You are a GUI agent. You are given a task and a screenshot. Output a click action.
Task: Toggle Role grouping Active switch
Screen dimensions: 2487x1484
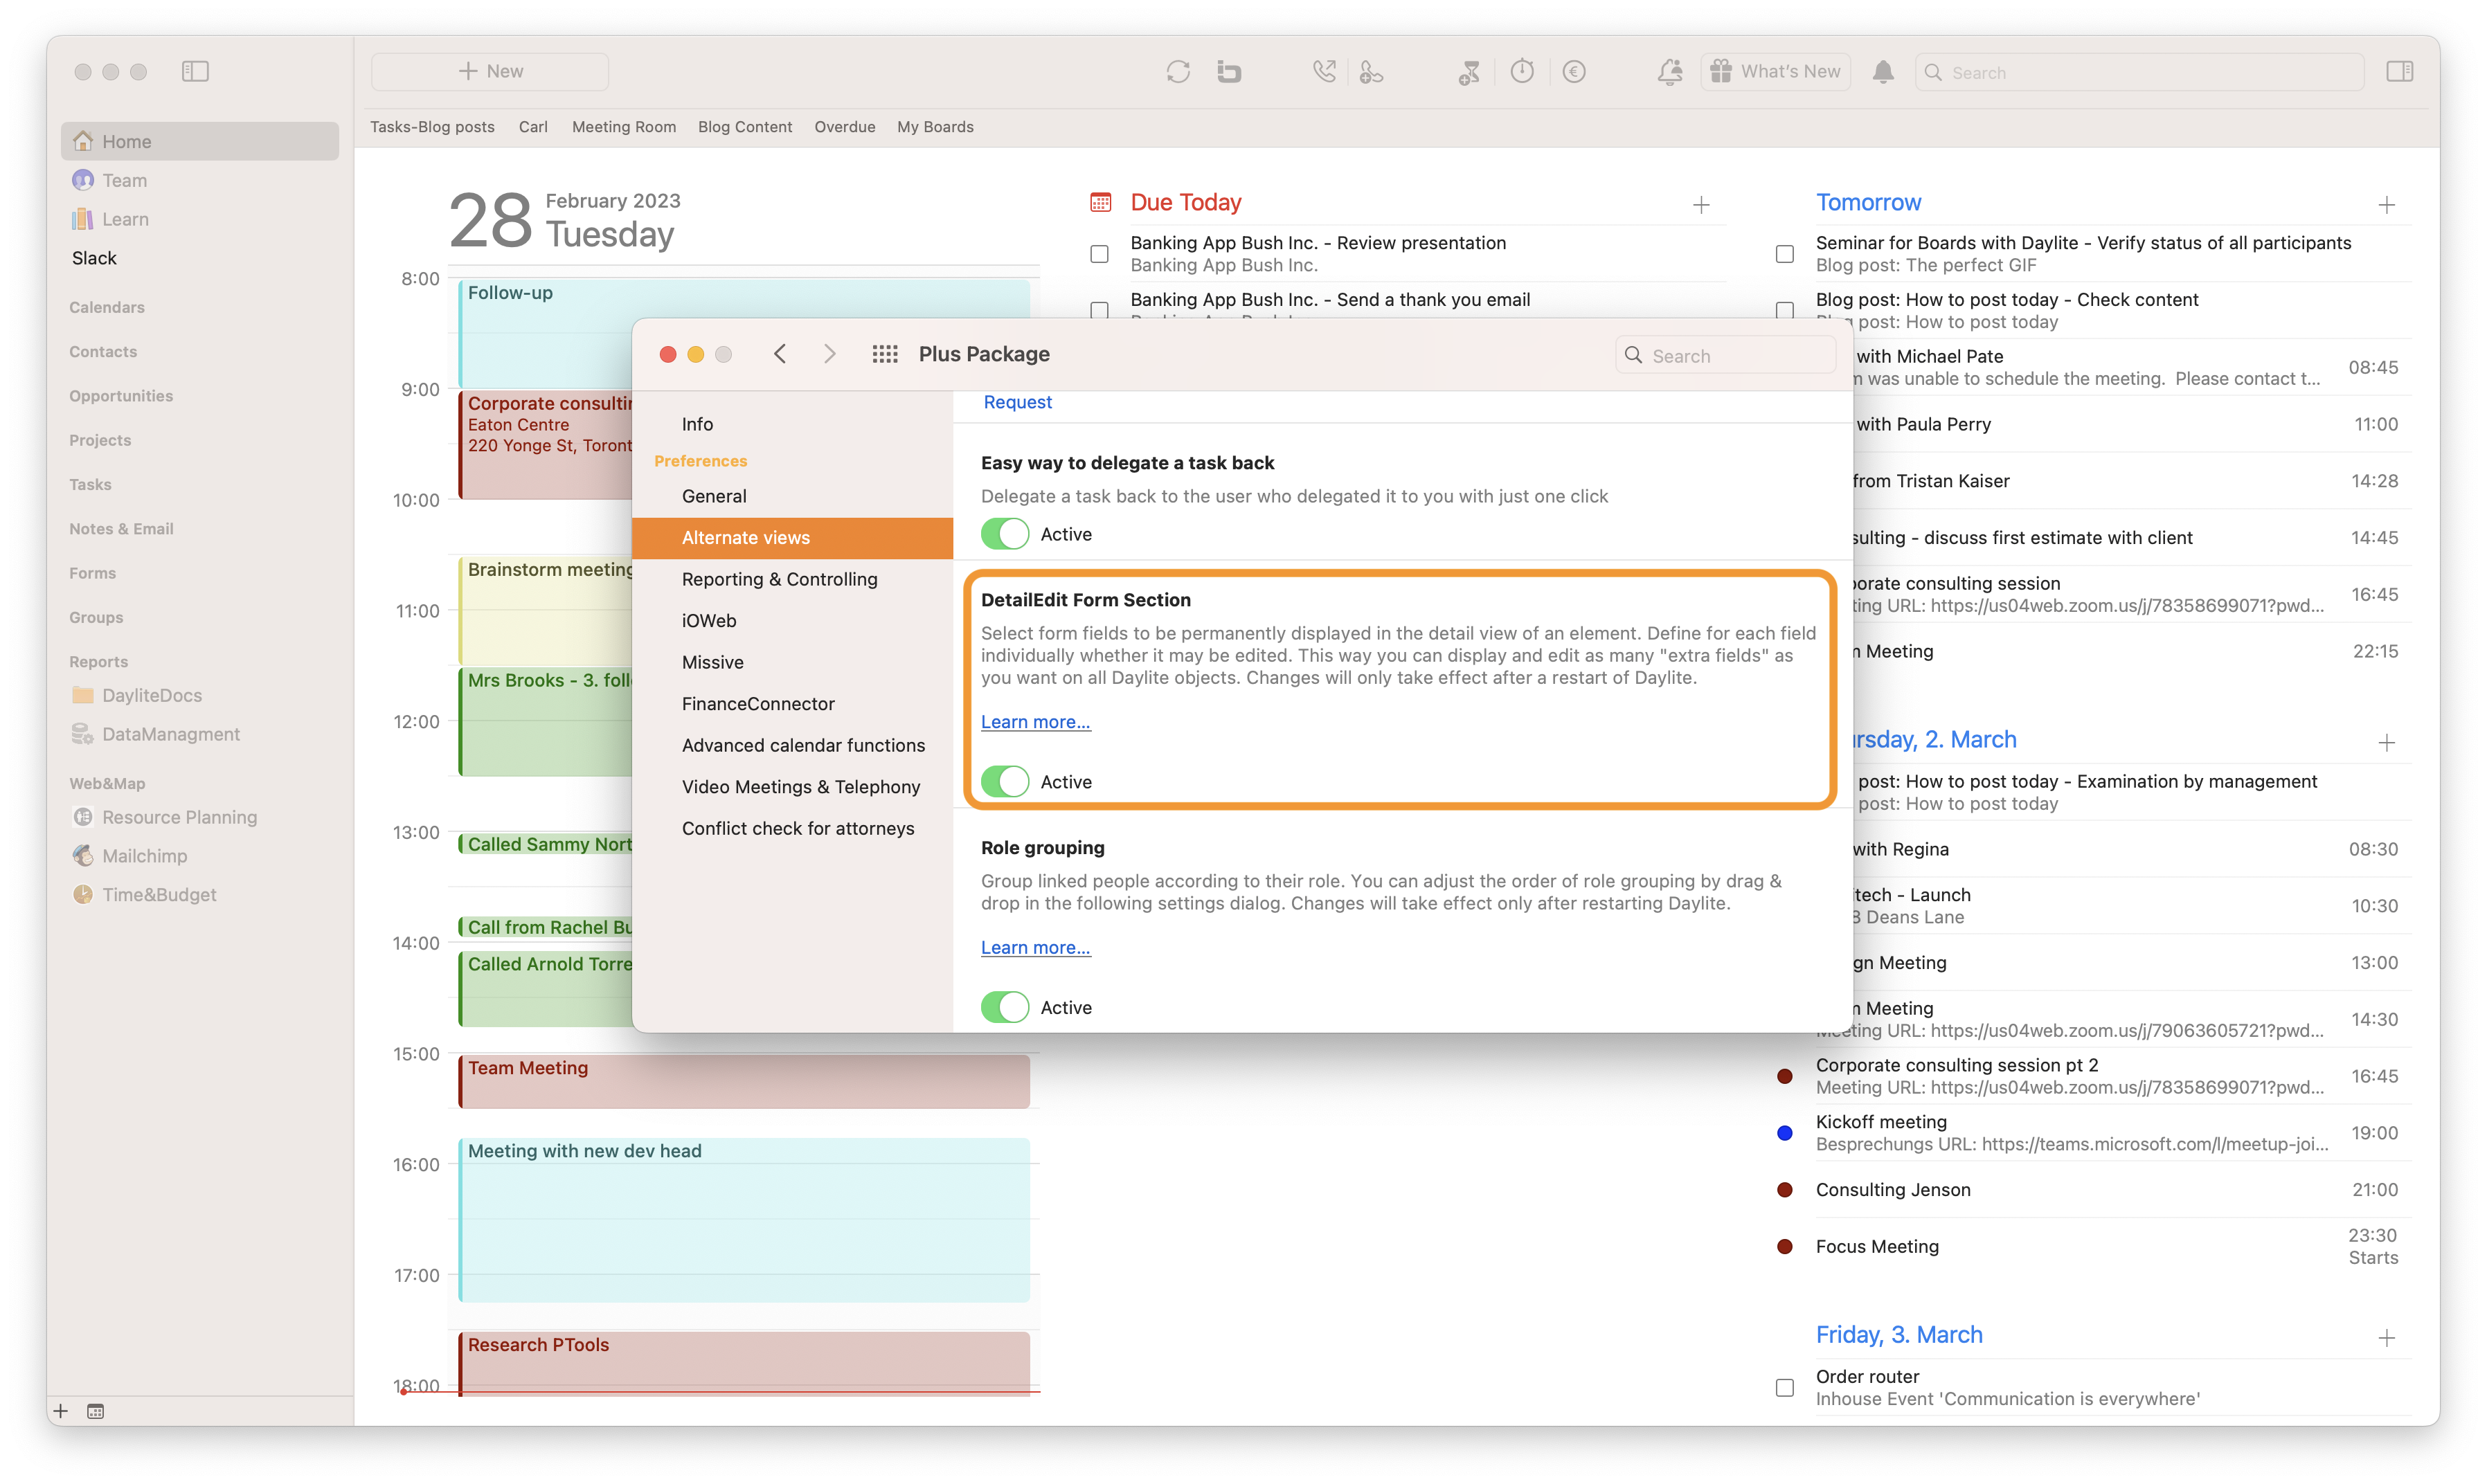pos(1005,1007)
